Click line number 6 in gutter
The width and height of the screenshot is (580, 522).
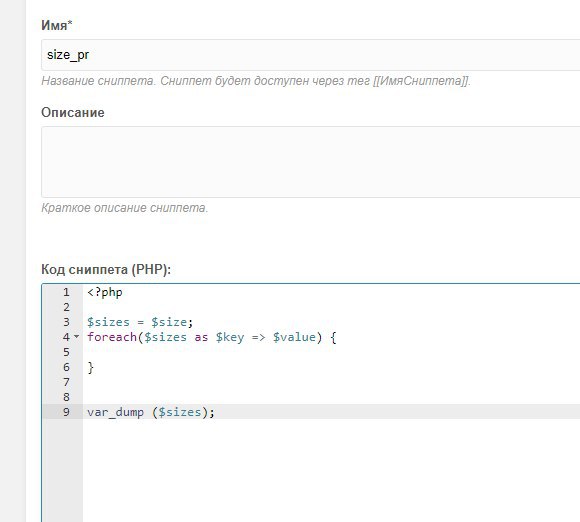click(66, 367)
